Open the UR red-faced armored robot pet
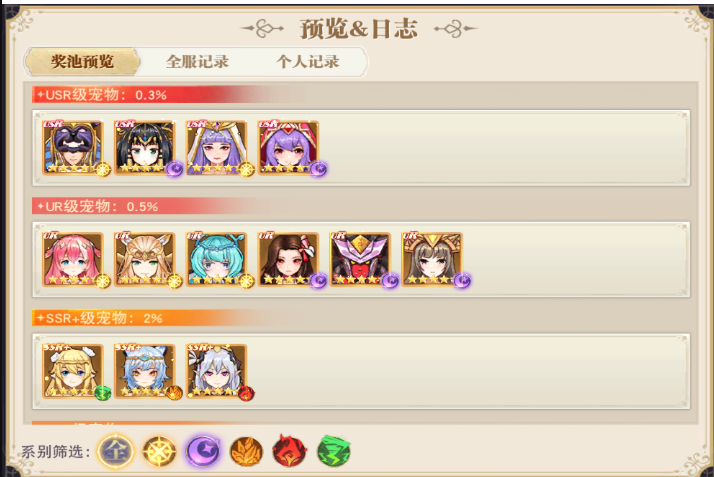 tap(361, 259)
